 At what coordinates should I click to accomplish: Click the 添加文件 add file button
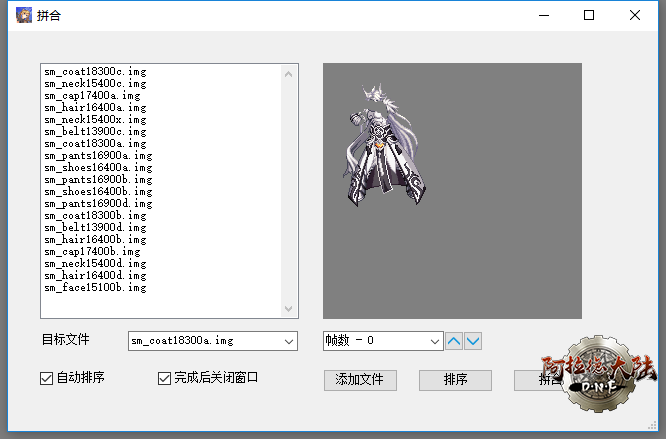[360, 380]
